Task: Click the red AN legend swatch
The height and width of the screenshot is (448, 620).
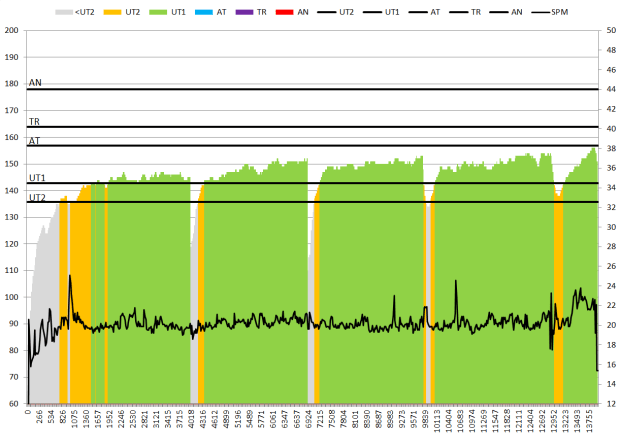Action: tap(286, 11)
